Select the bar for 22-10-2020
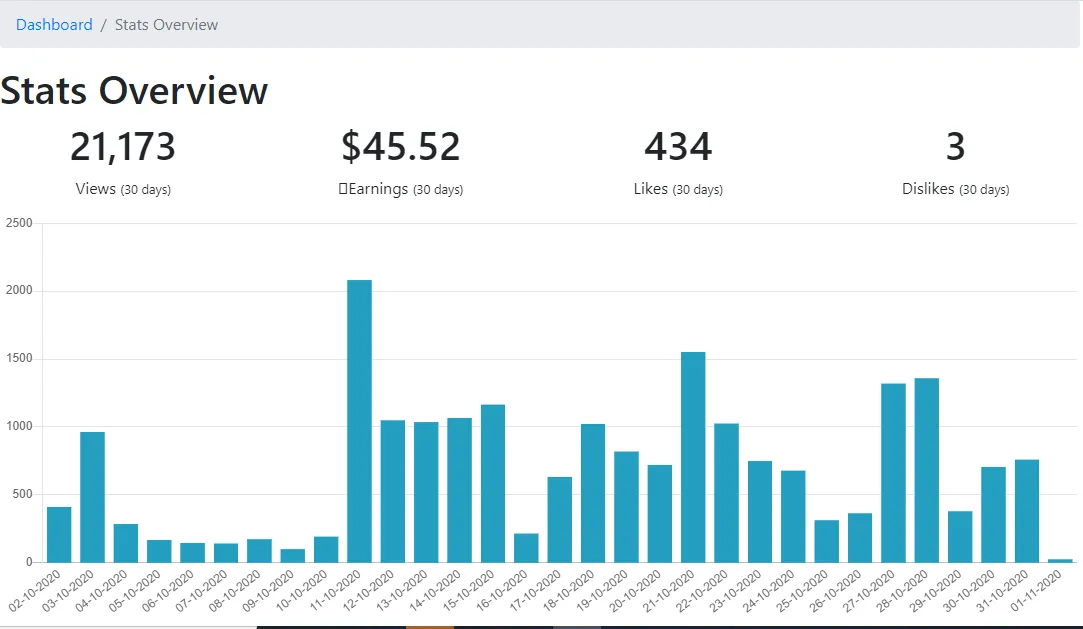The width and height of the screenshot is (1083, 629). [x=727, y=493]
